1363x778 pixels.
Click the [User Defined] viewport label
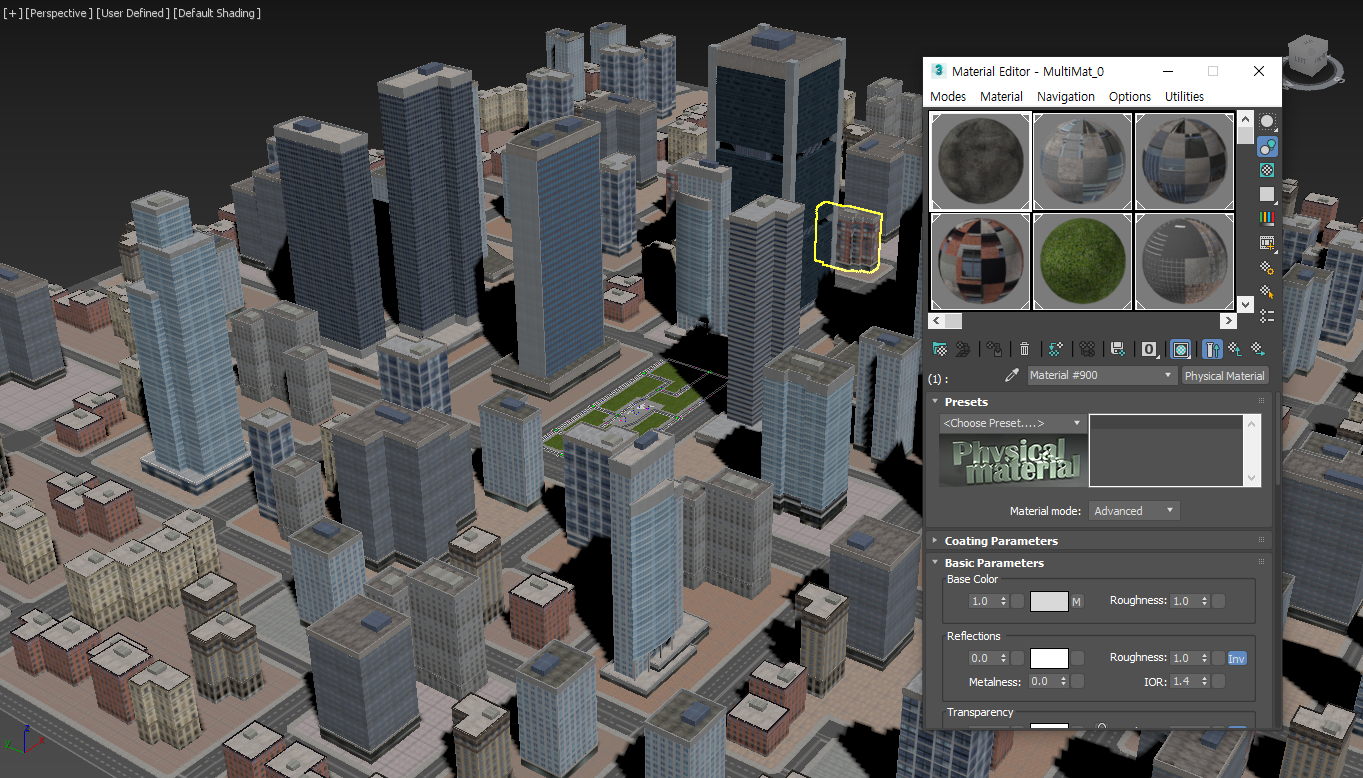coord(133,13)
